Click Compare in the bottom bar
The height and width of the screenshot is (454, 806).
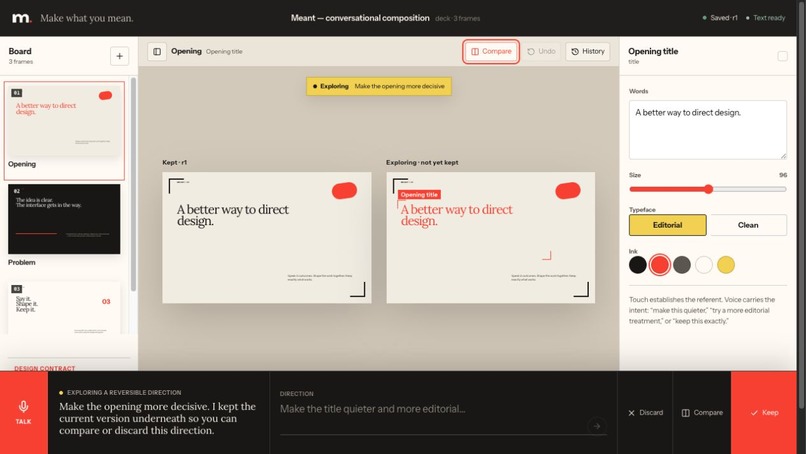click(702, 412)
